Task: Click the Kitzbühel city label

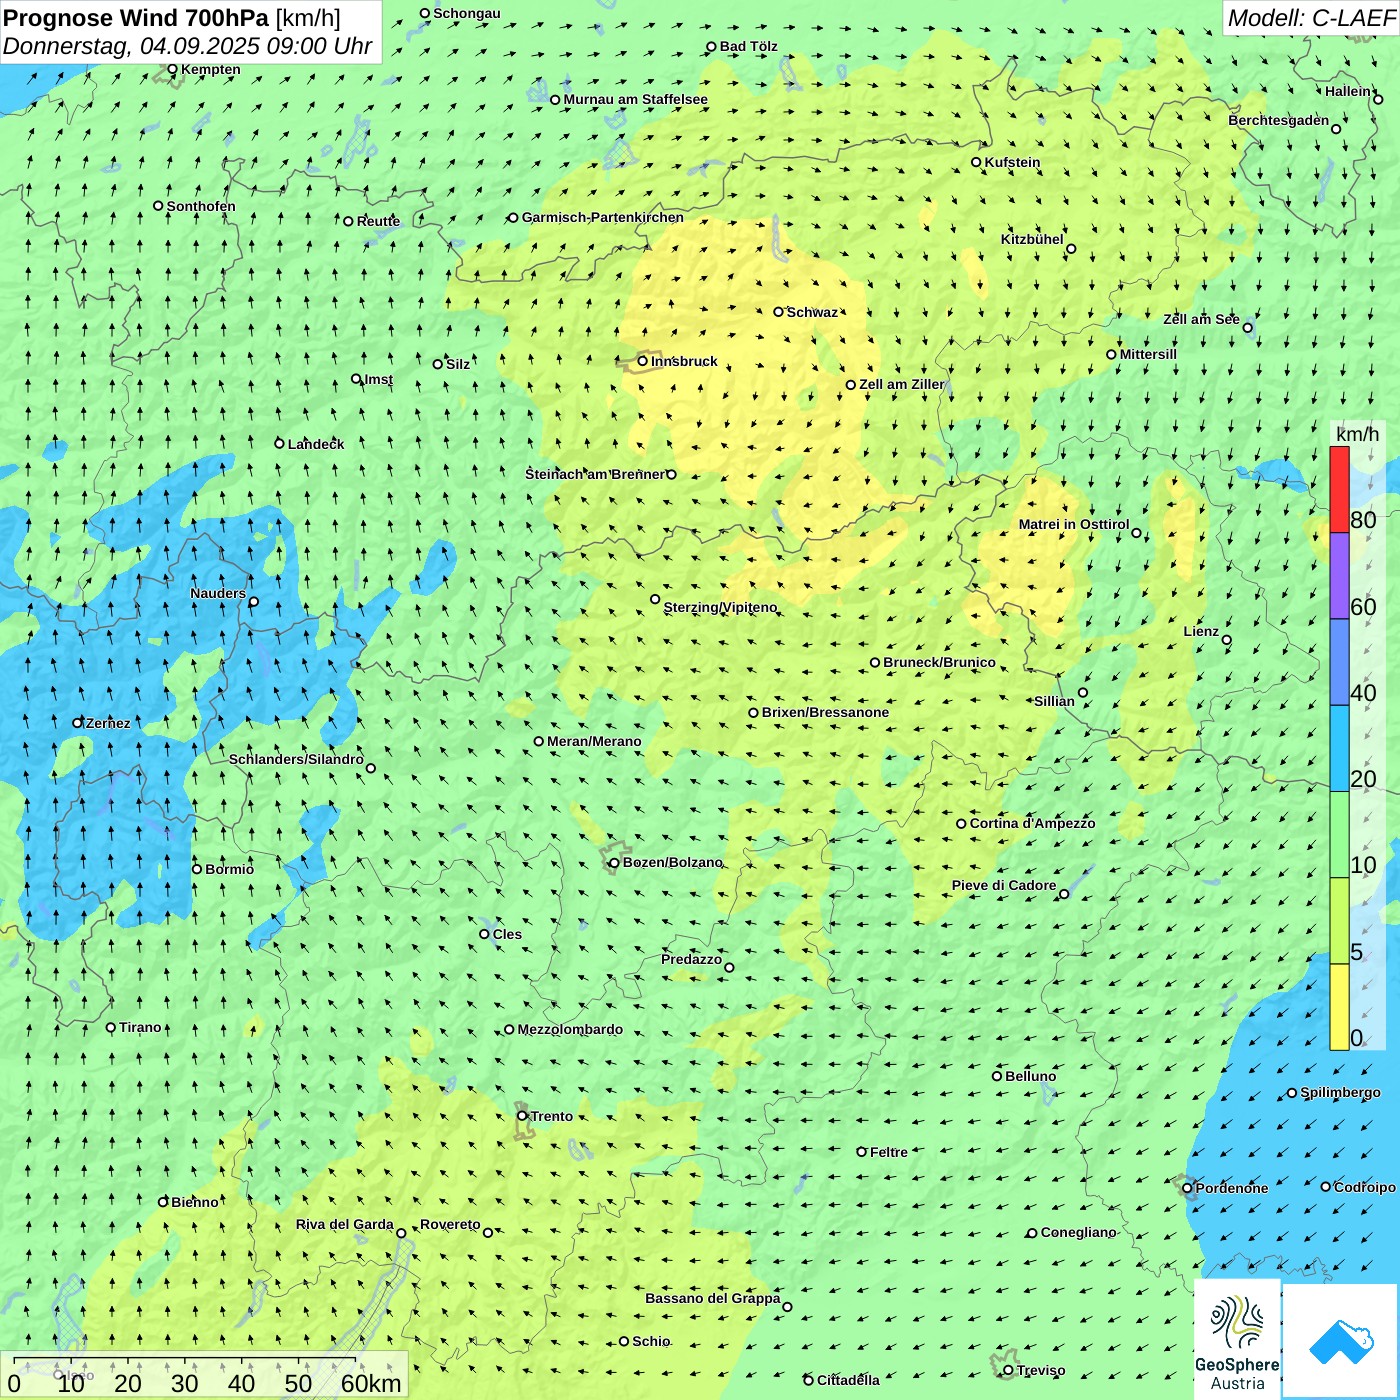Action: 1032,239
